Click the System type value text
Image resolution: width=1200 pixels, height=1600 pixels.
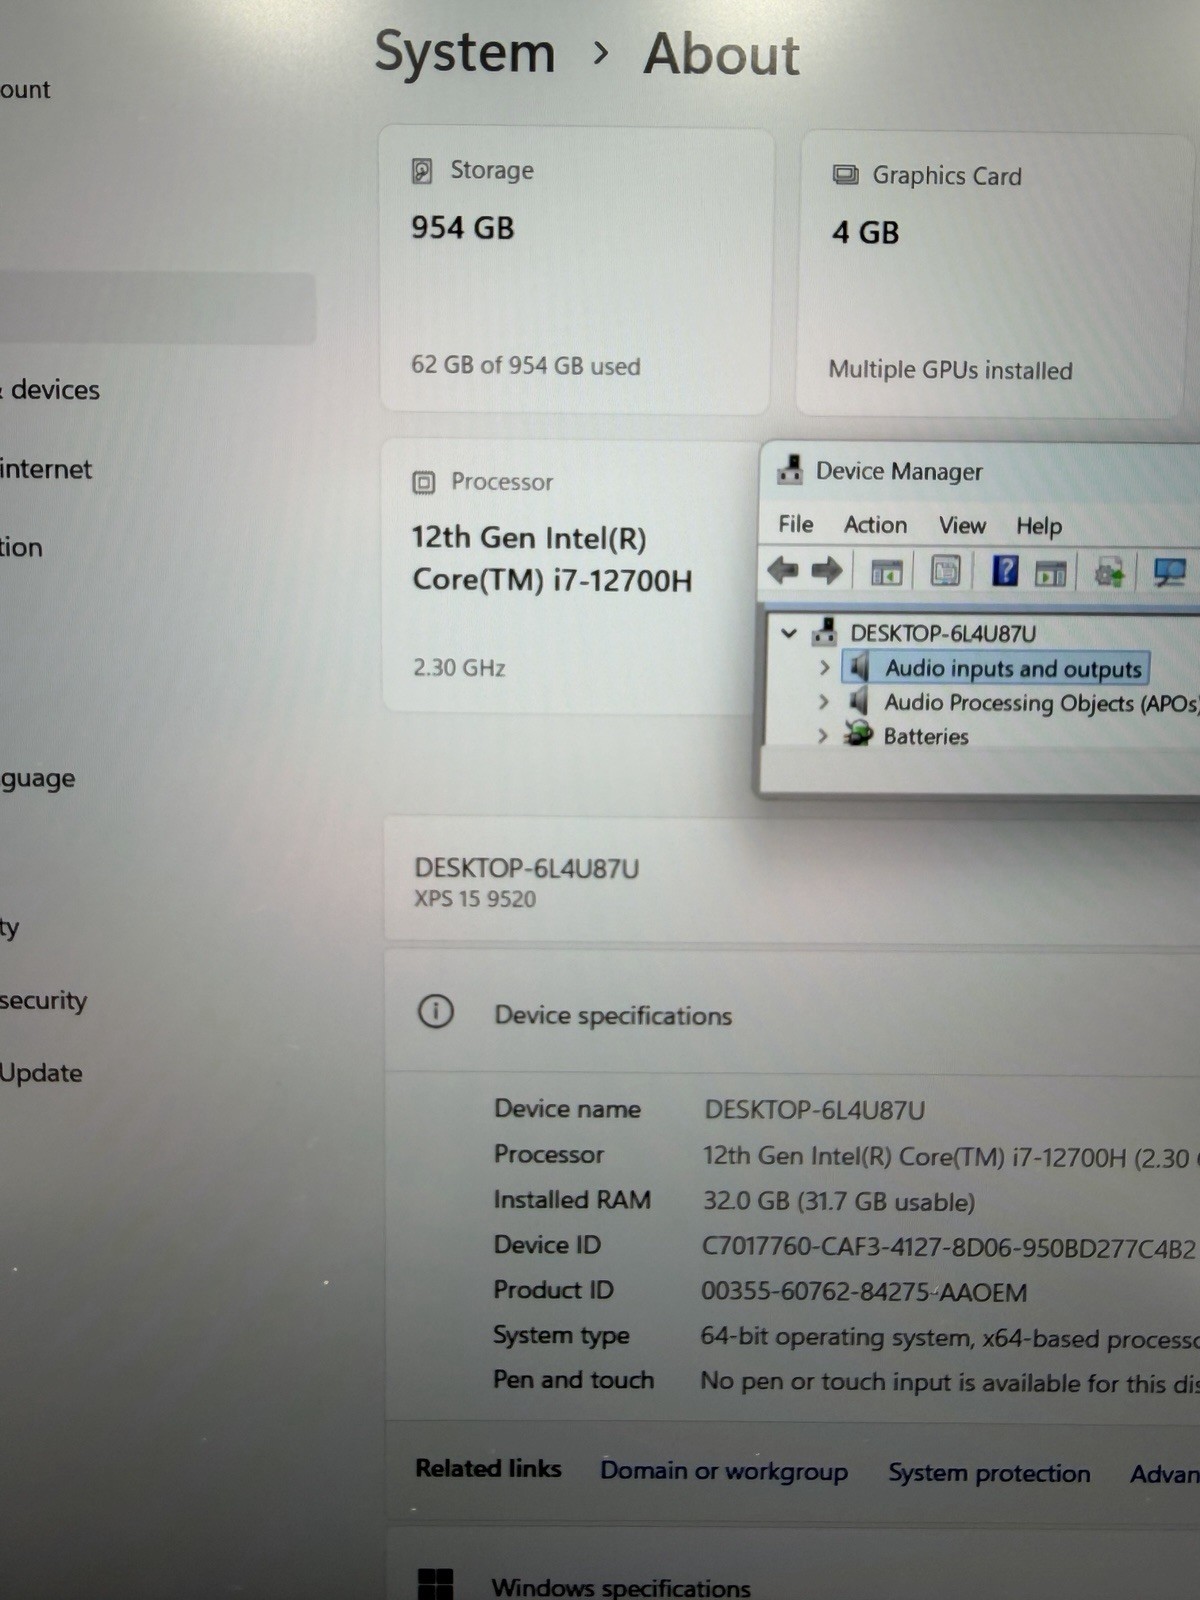click(949, 1338)
